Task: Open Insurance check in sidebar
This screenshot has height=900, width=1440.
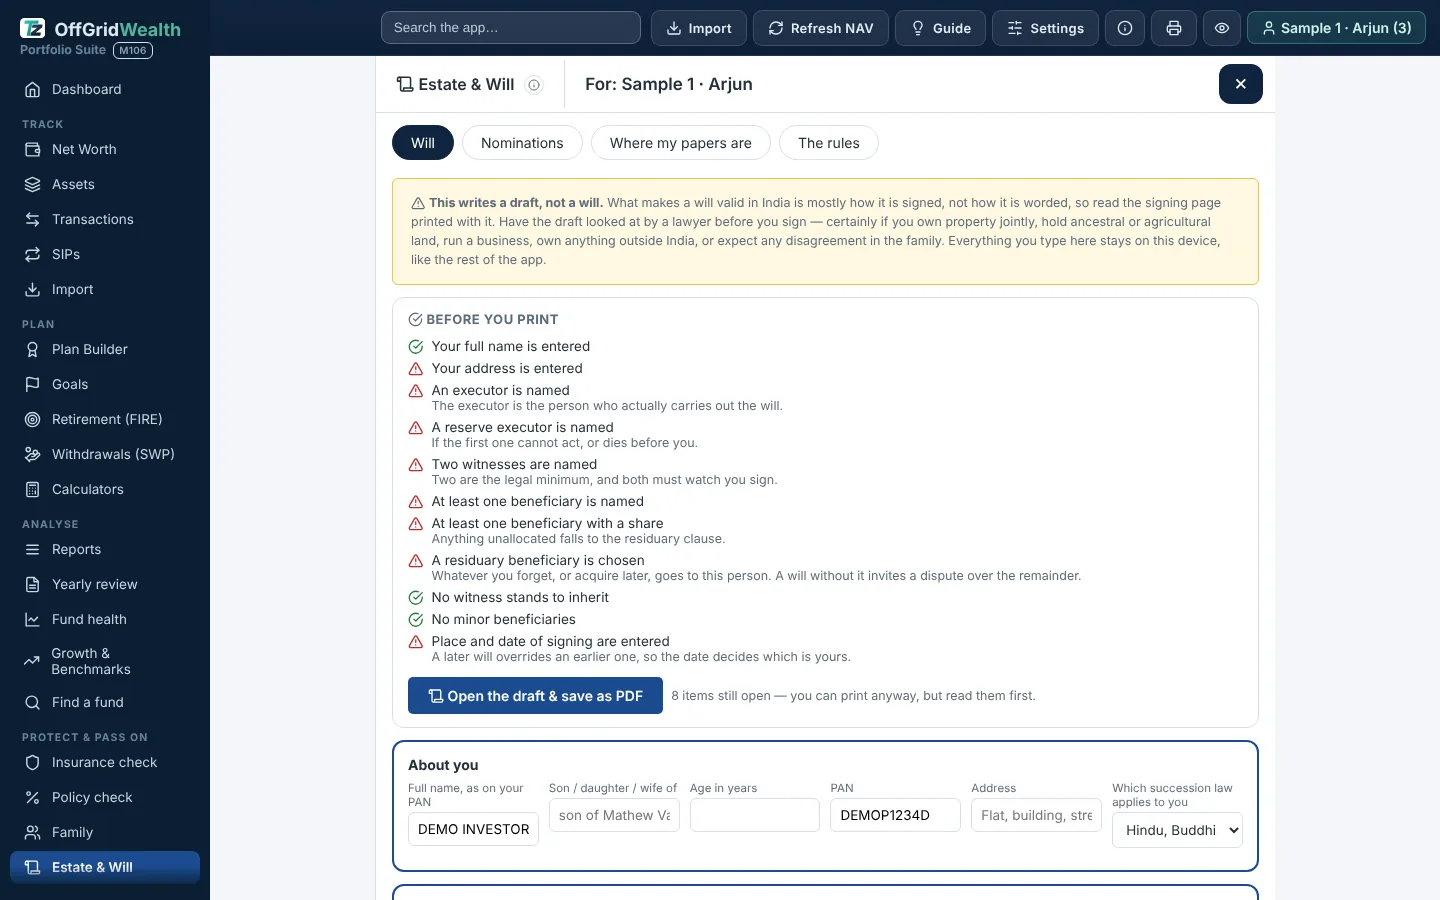Action: click(105, 762)
